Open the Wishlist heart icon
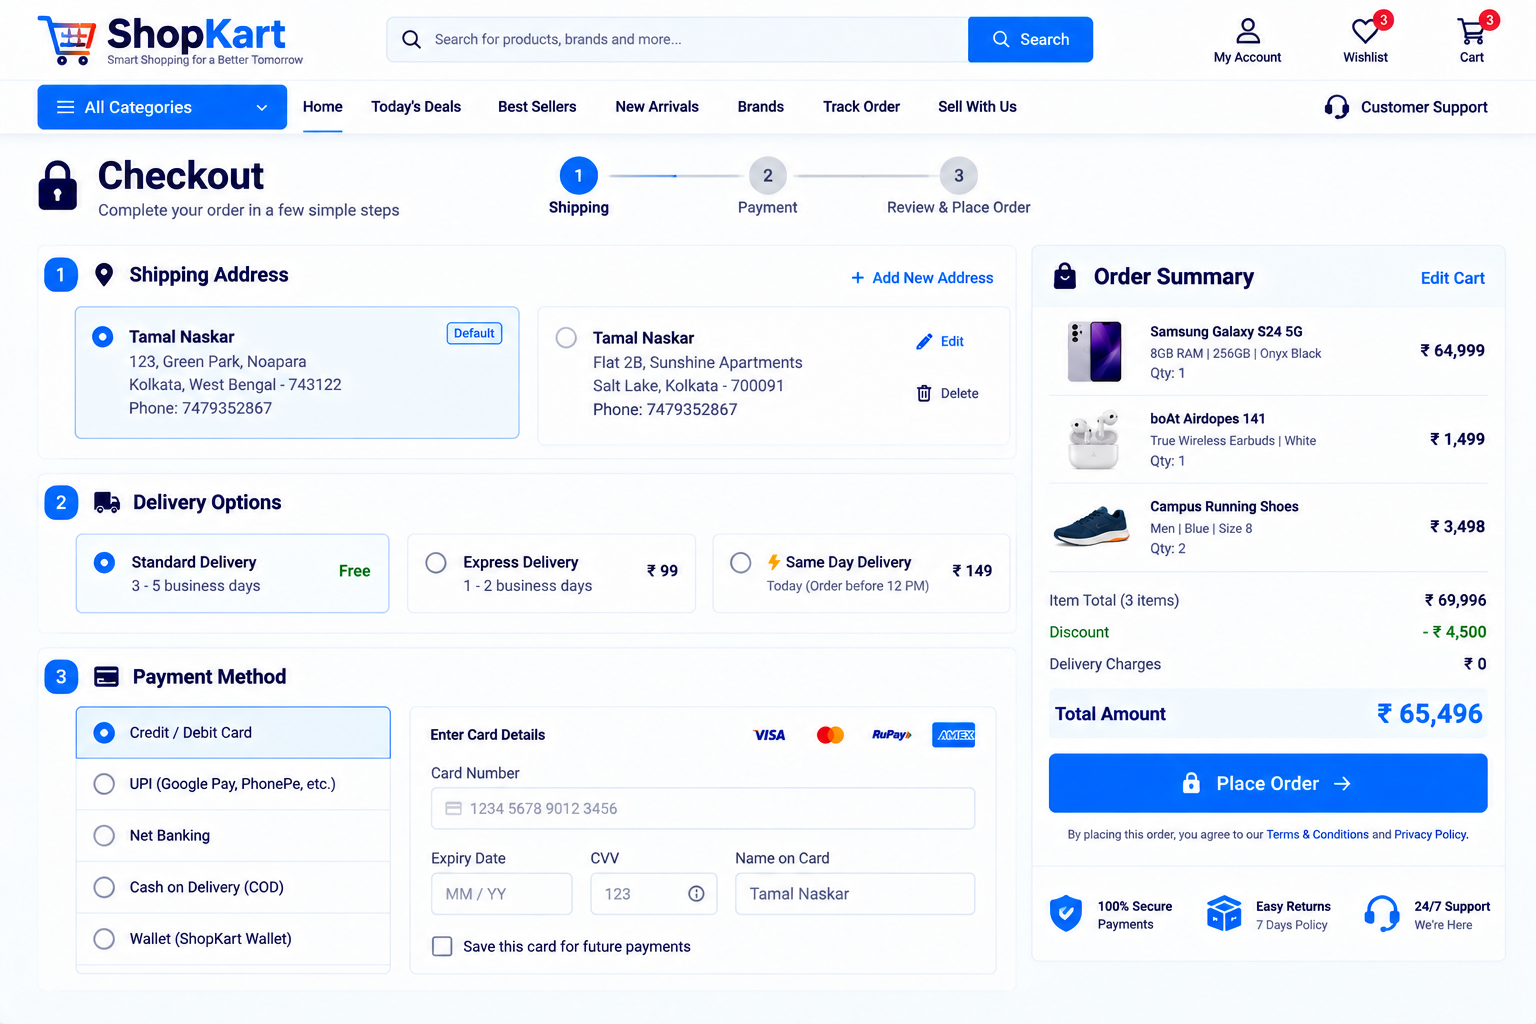 coord(1365,31)
